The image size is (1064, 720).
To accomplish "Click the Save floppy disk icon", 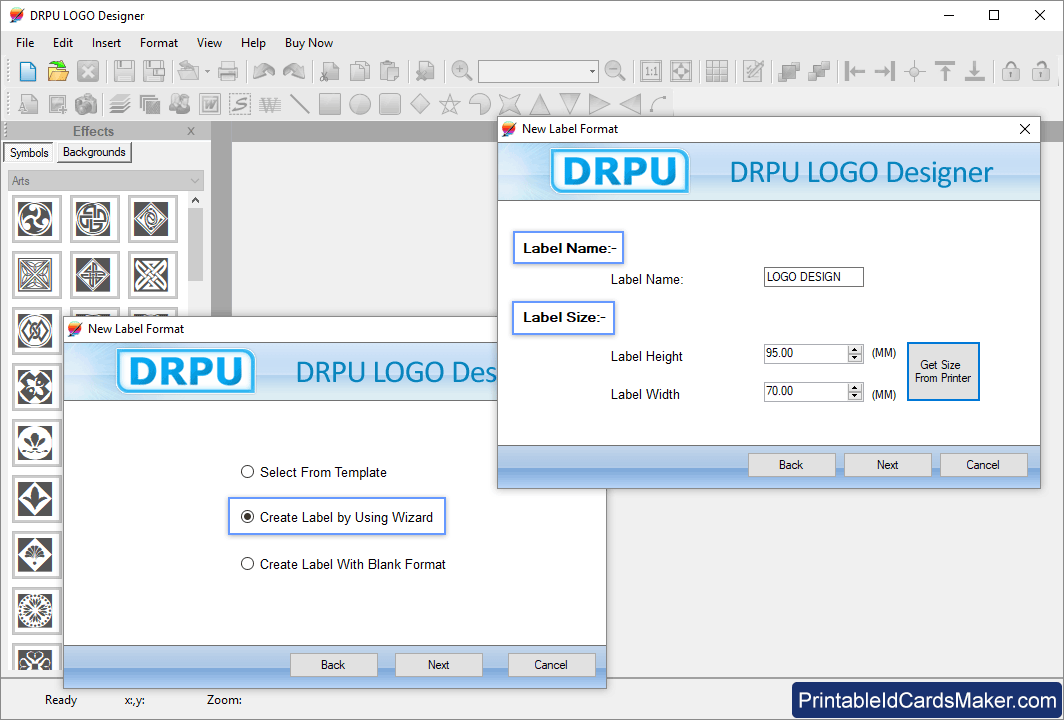I will 124,71.
